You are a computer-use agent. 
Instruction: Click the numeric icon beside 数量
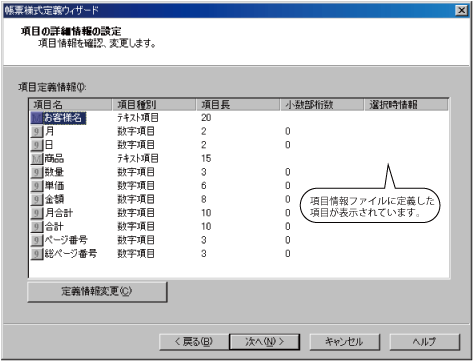point(37,172)
